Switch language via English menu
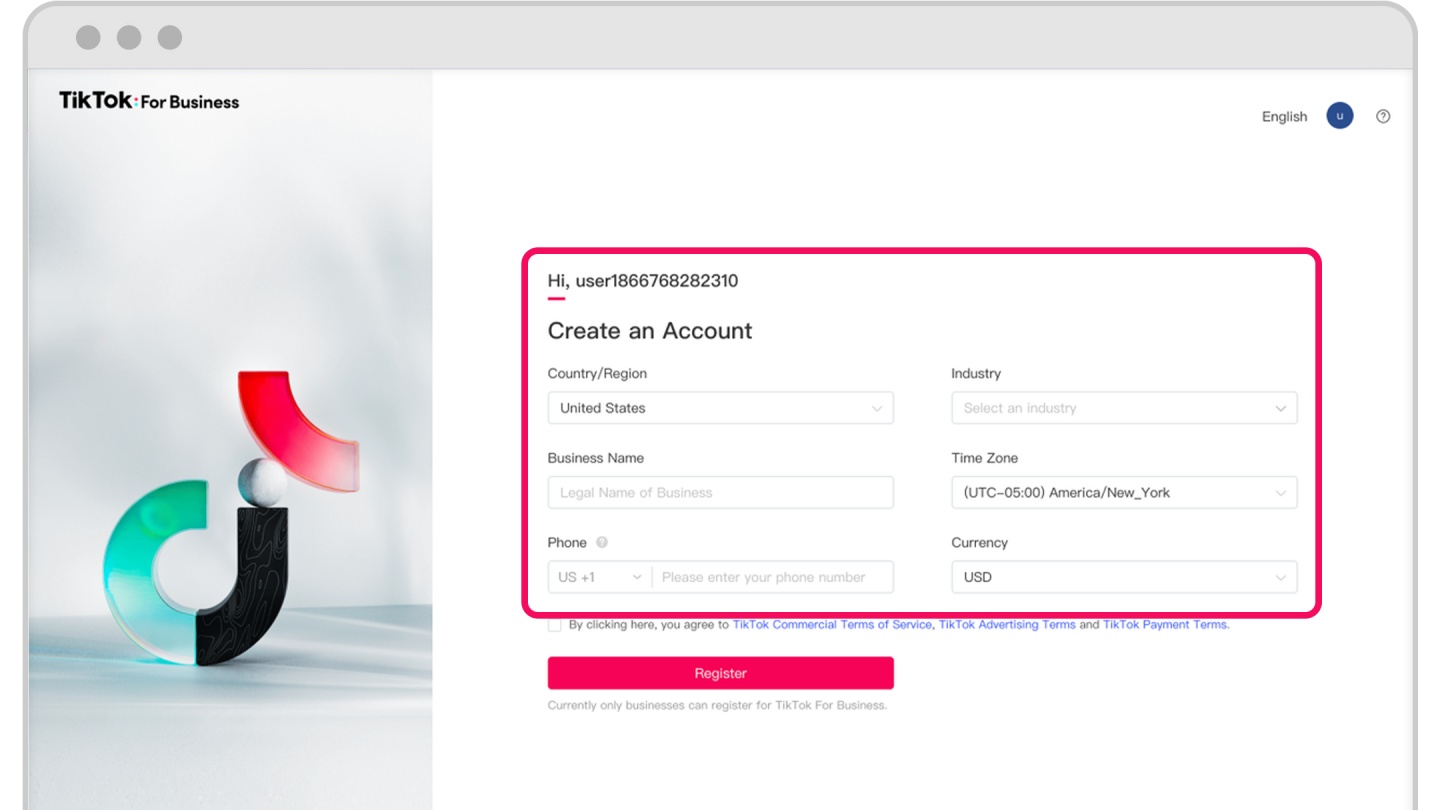Image resolution: width=1440 pixels, height=810 pixels. tap(1284, 117)
